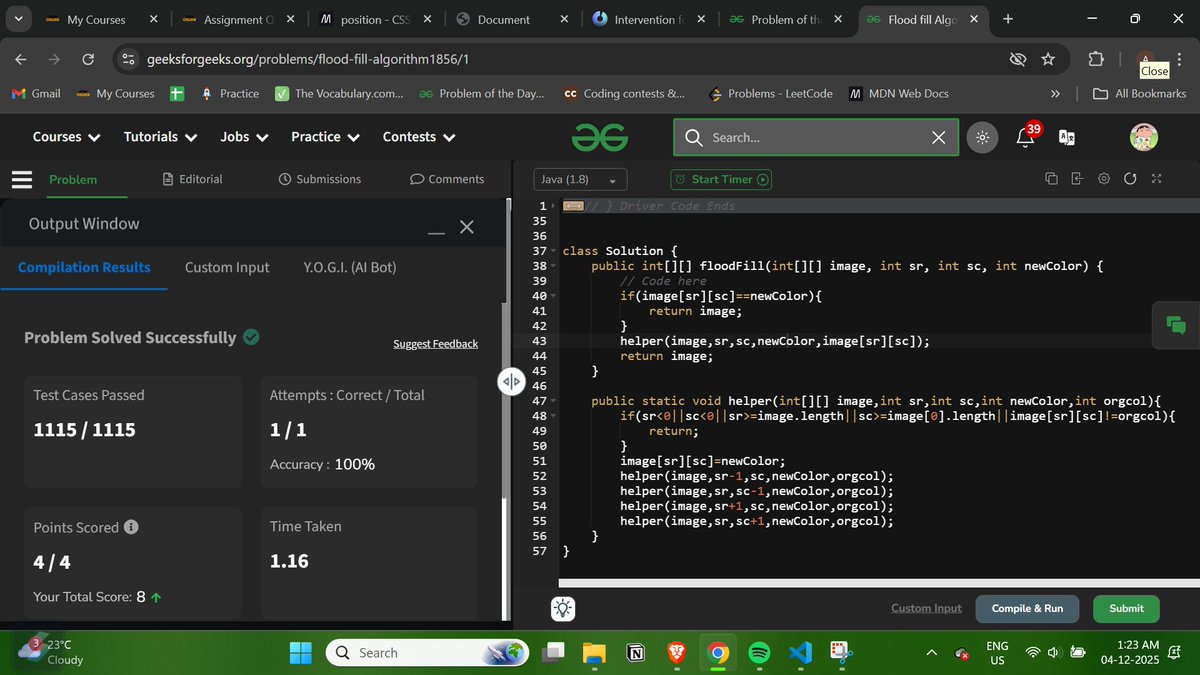Reset code with the refresh icon

pyautogui.click(x=1130, y=179)
